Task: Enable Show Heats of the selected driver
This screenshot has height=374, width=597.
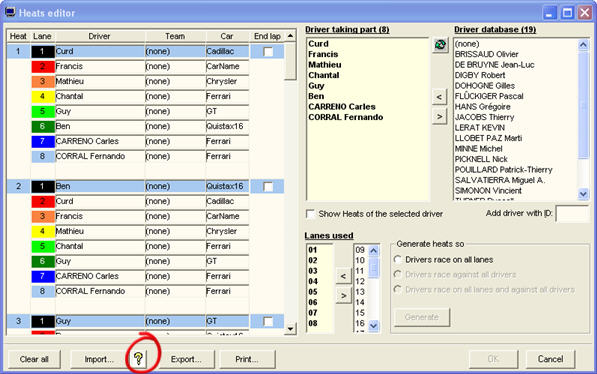Action: (311, 214)
